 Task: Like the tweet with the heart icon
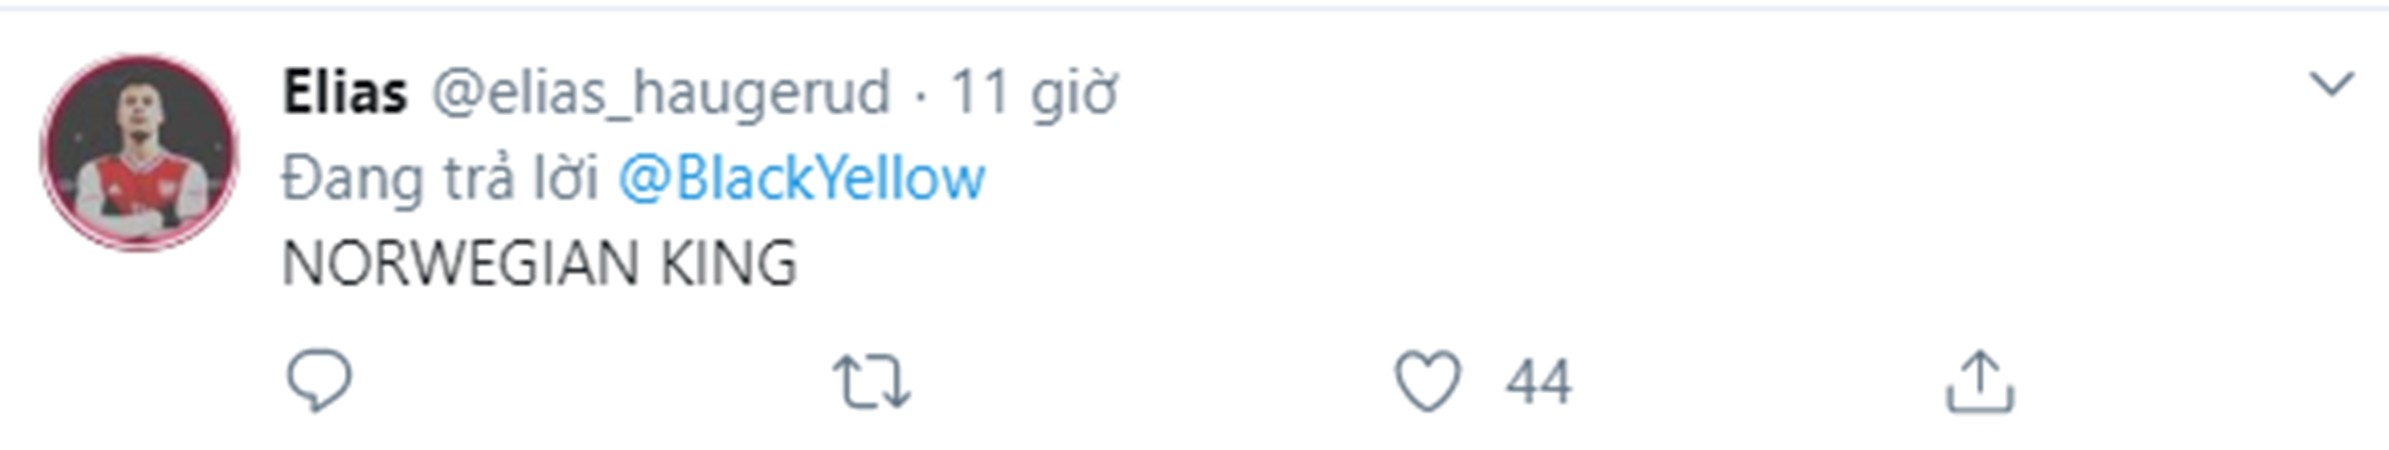(1428, 382)
